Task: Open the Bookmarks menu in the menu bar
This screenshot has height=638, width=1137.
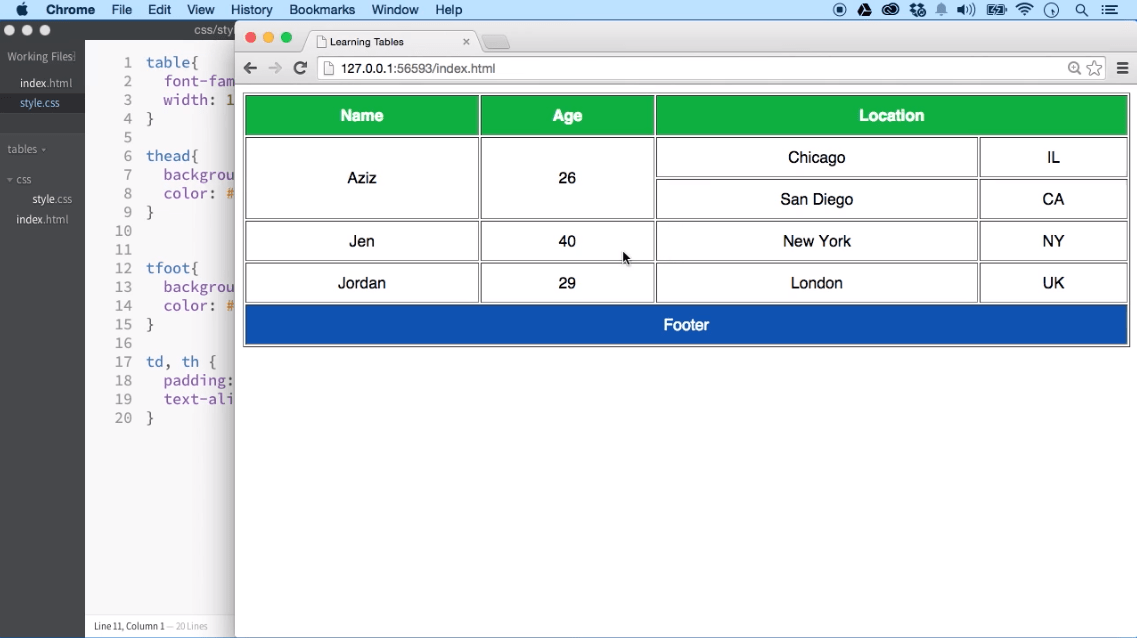Action: tap(322, 10)
